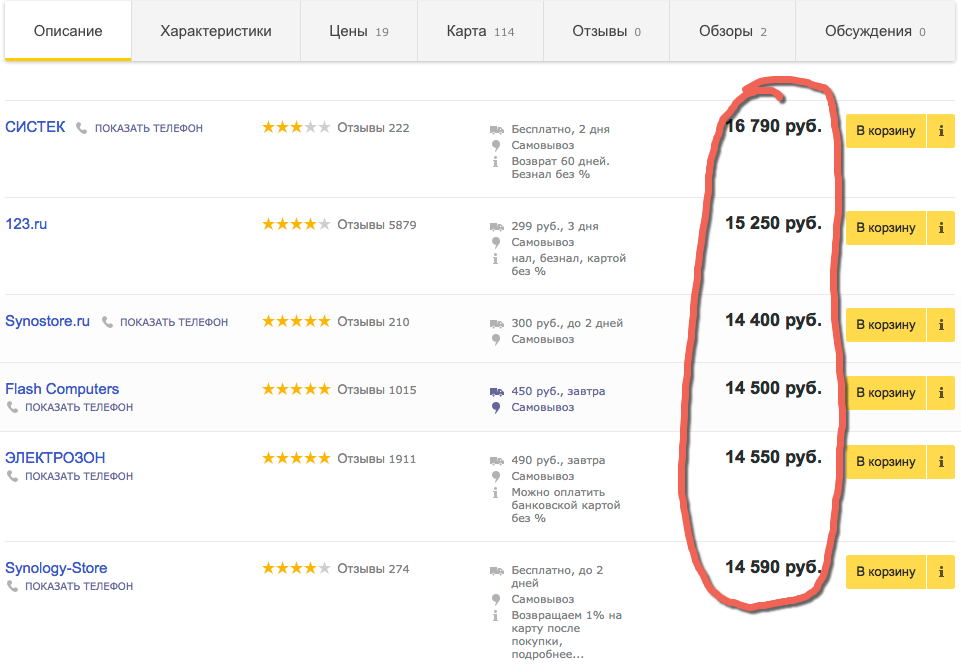
Task: Open 'Отзывы 274' reviews link
Action: (373, 569)
